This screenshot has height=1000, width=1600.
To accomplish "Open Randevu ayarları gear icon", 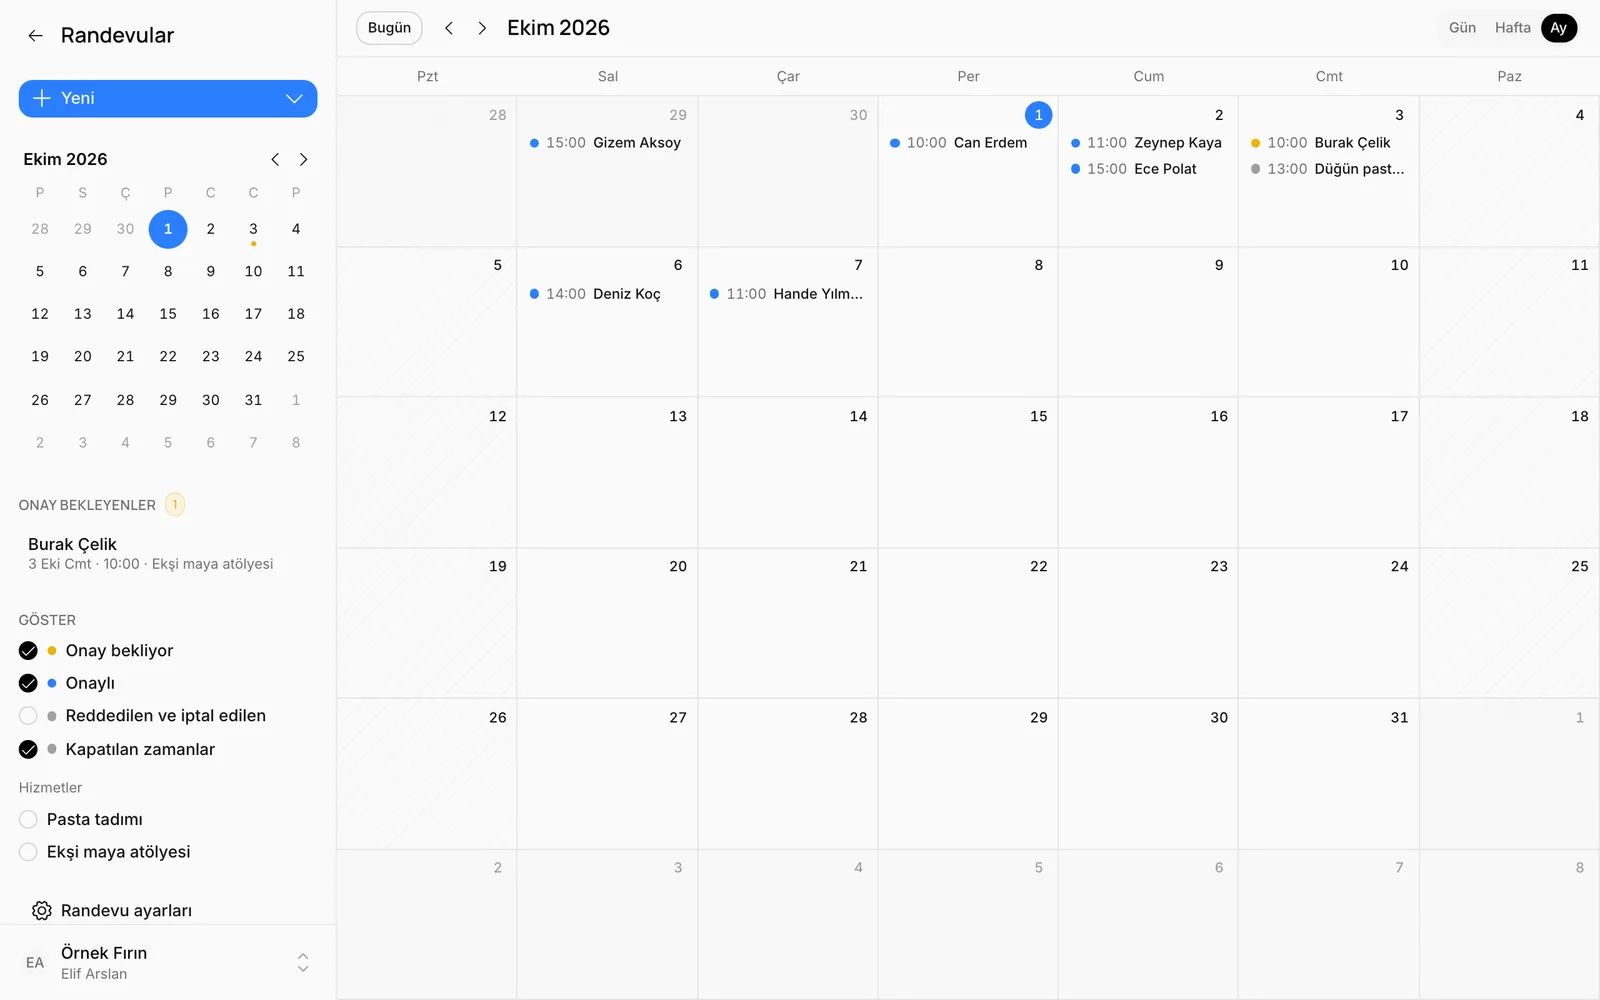I will pos(41,911).
